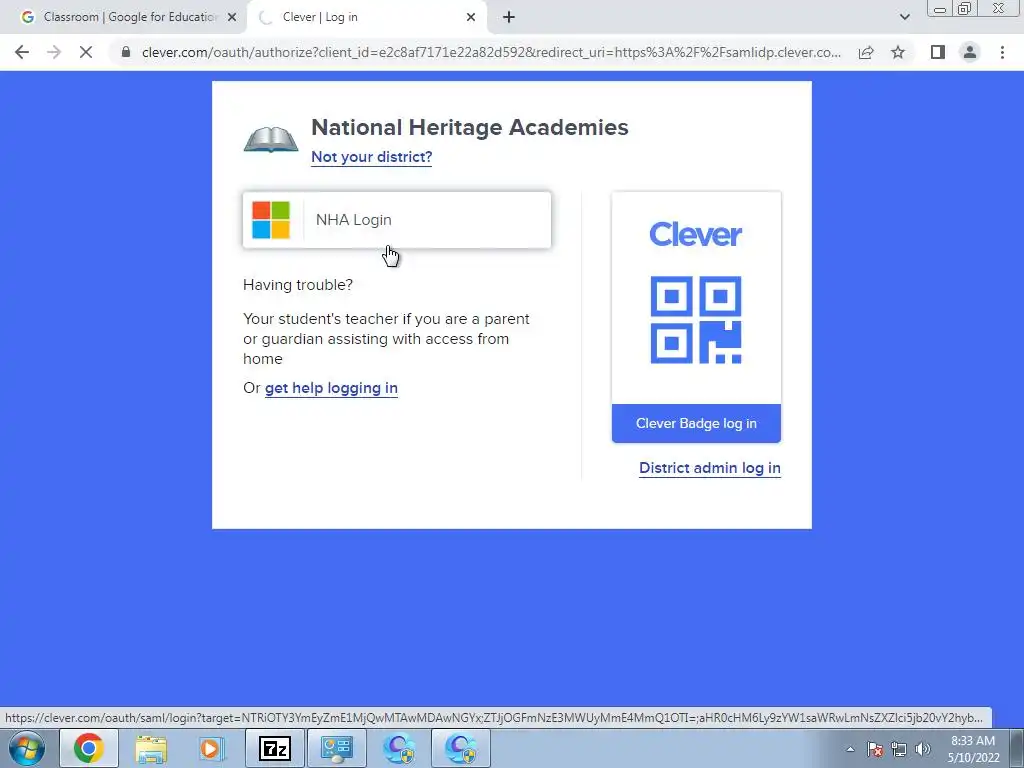Open the Windows Start menu
The image size is (1024, 768).
(x=27, y=748)
